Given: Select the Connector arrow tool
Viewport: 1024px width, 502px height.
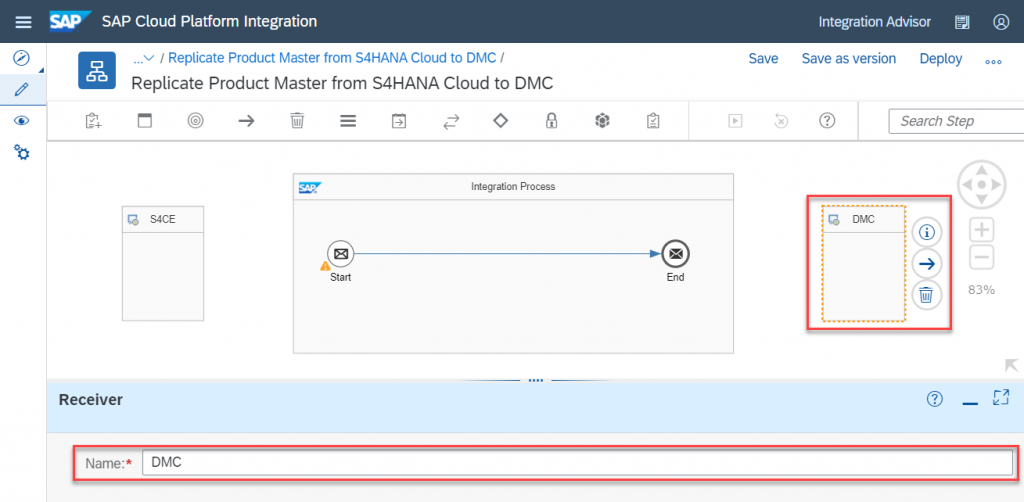Looking at the screenshot, I should 246,121.
